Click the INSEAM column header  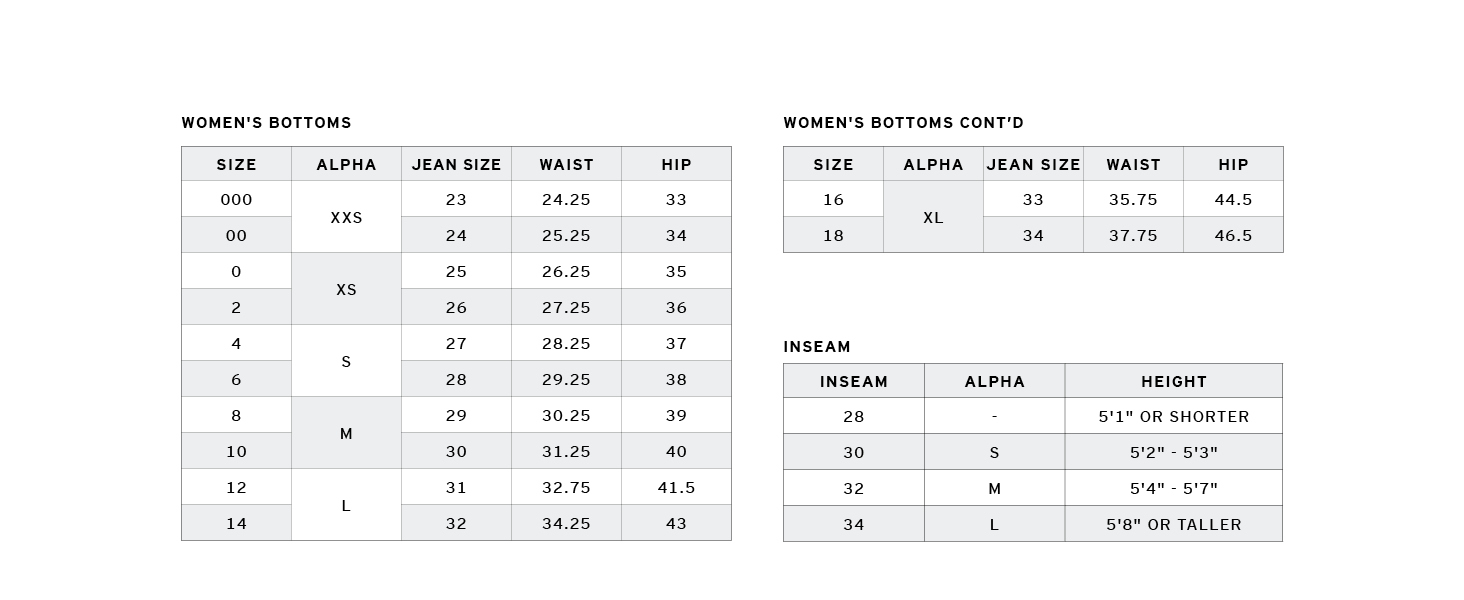tap(853, 381)
